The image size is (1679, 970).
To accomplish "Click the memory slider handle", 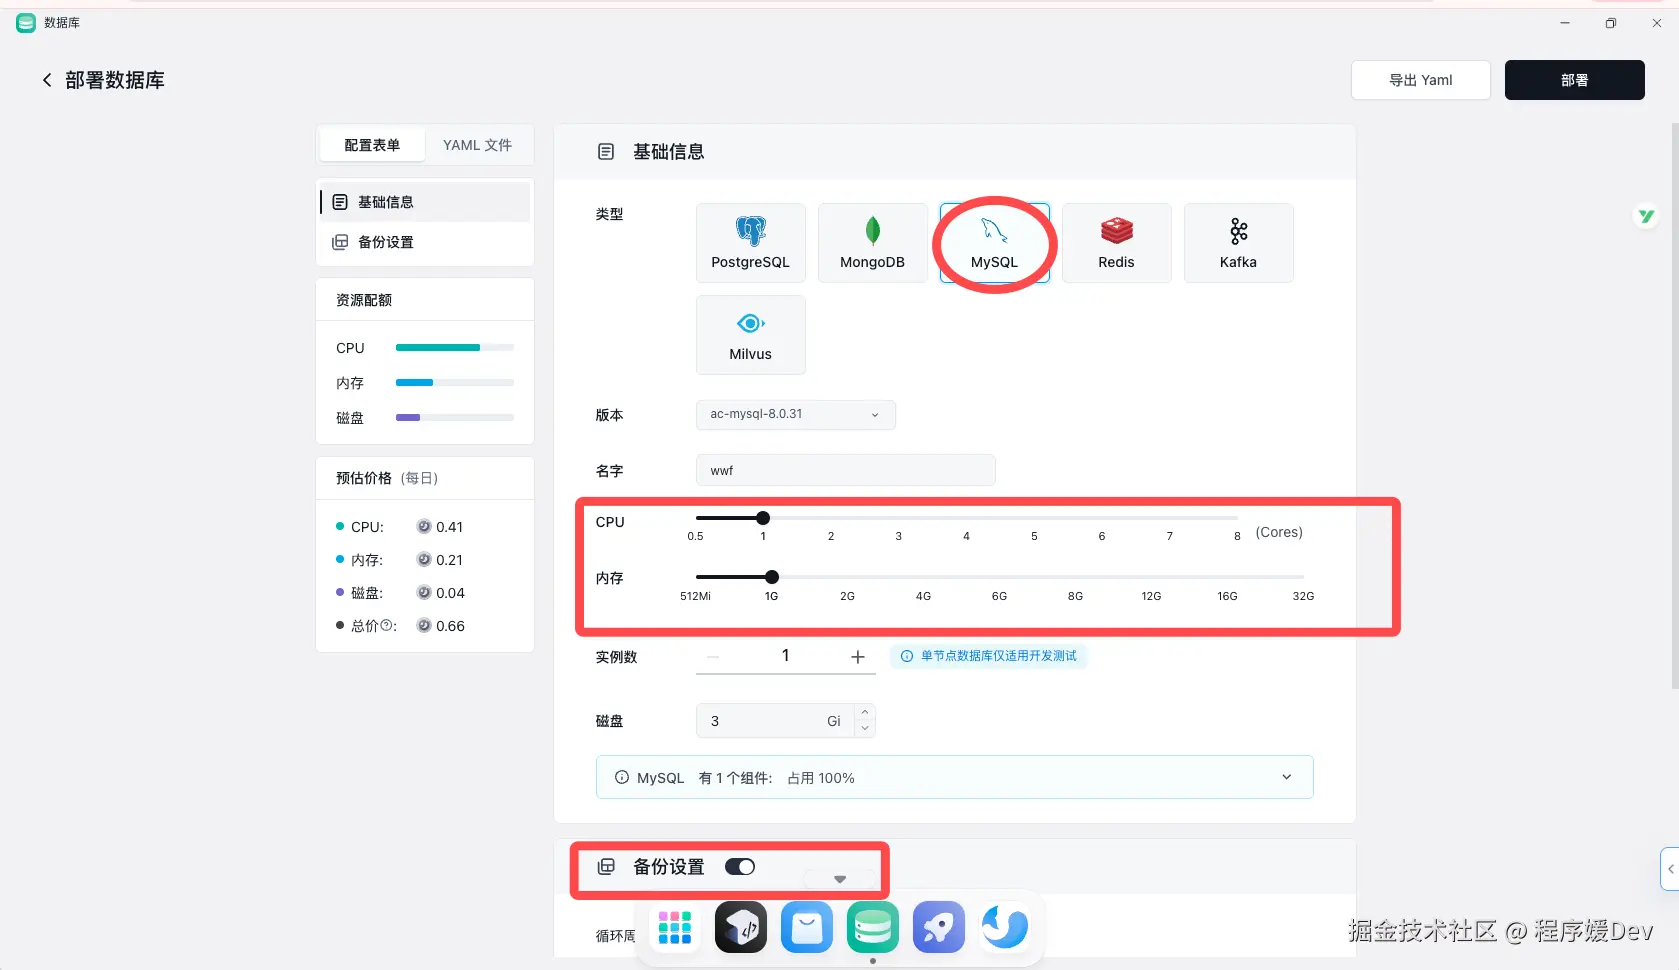I will click(772, 577).
